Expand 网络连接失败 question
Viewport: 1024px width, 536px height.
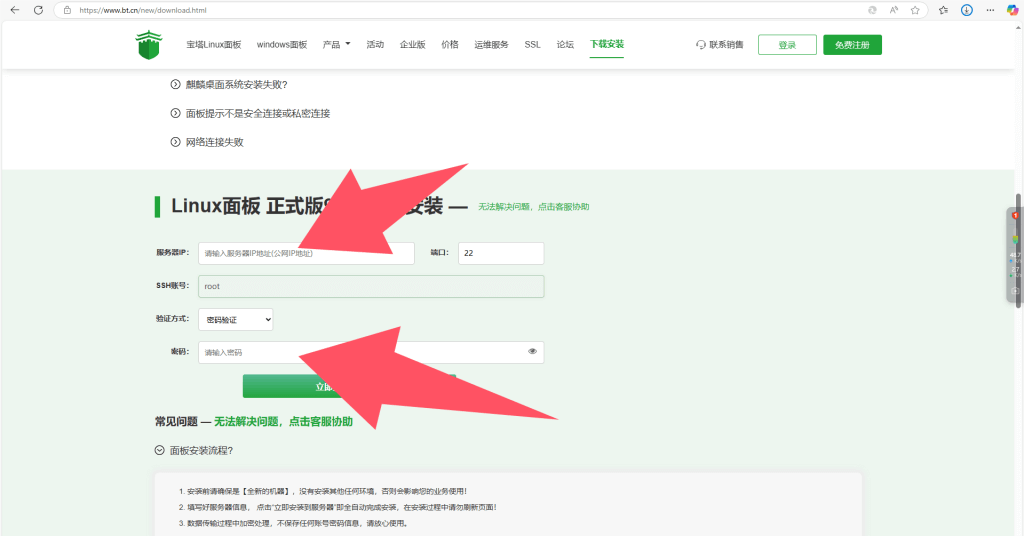207,142
